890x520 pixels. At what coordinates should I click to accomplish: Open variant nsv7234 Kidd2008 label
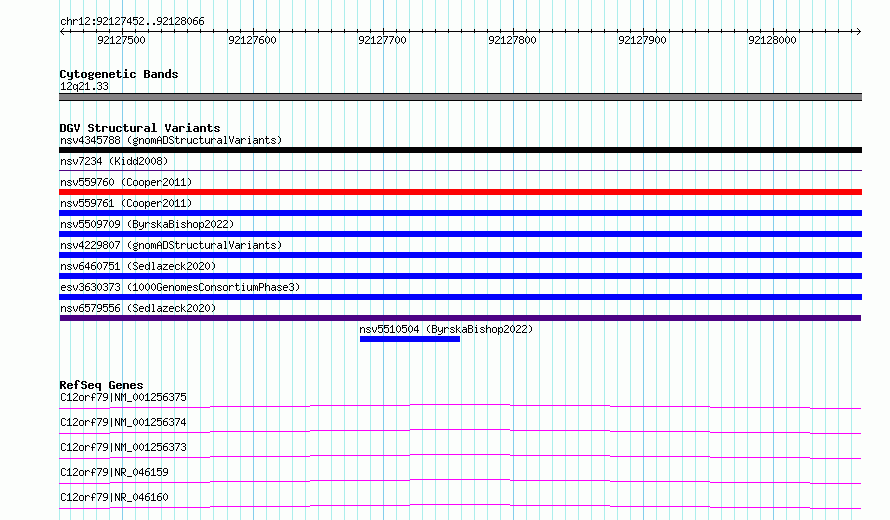tap(114, 161)
